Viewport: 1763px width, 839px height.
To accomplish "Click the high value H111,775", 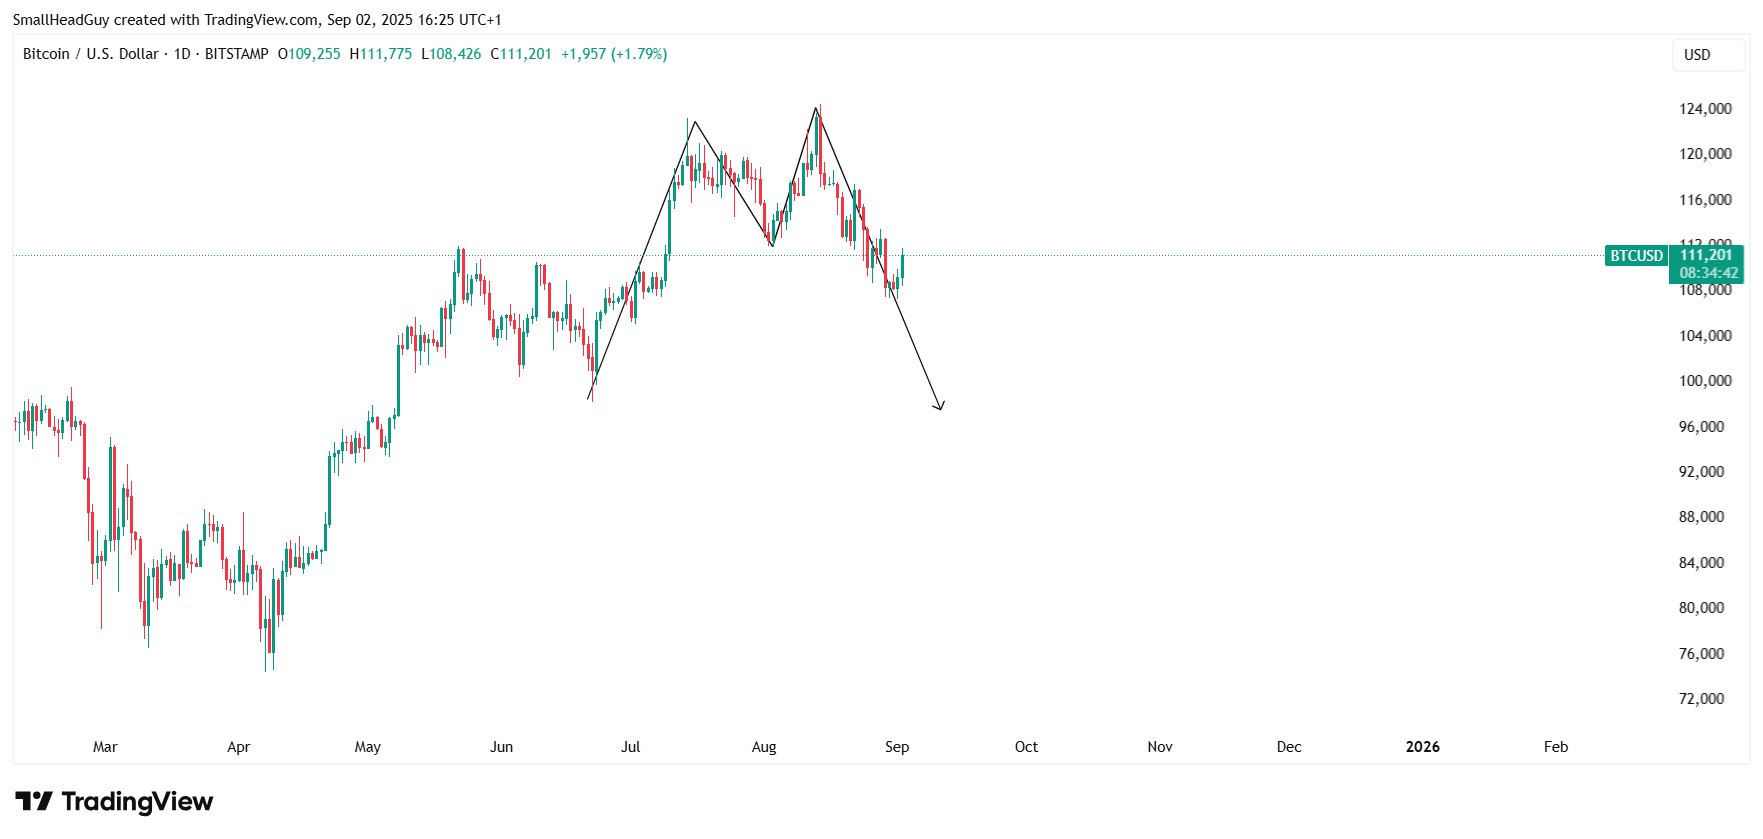I will [x=381, y=54].
